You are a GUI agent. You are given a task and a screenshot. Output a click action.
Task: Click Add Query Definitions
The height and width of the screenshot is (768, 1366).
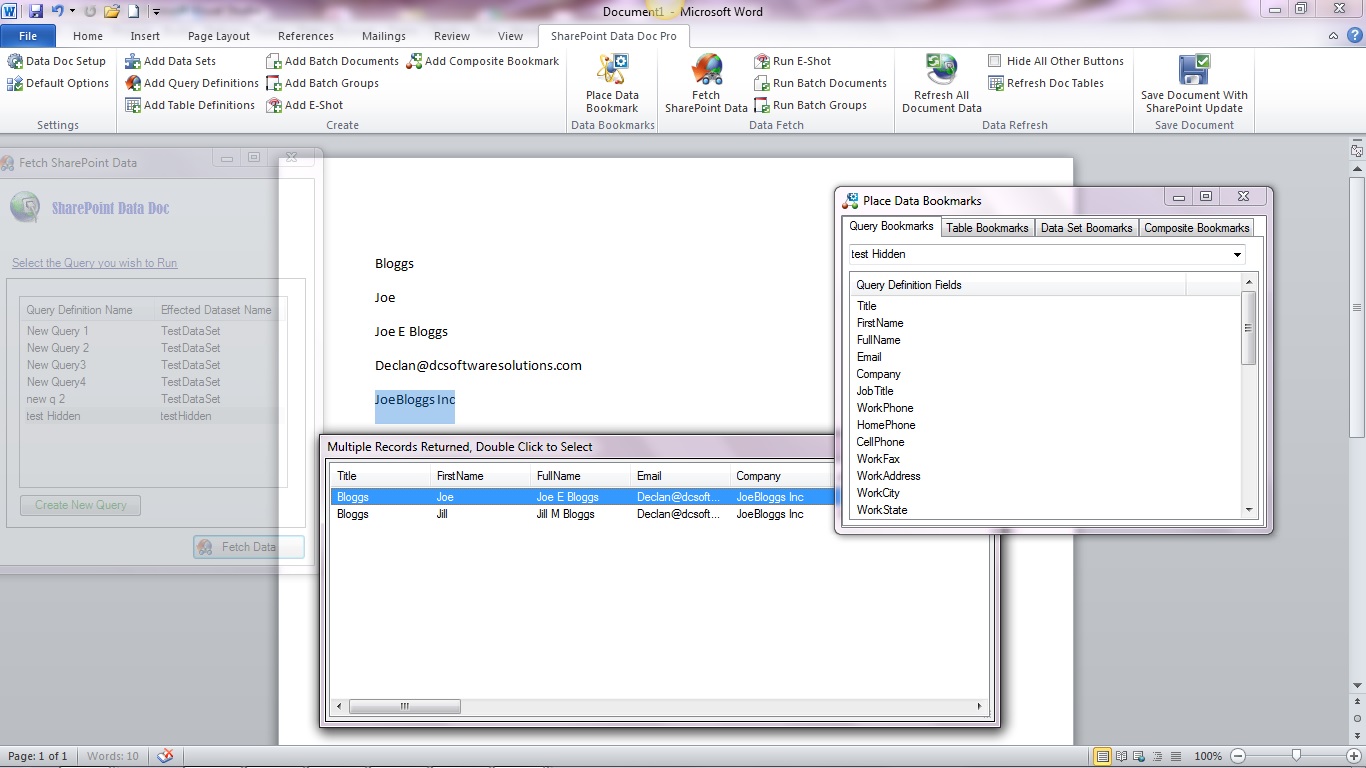(192, 83)
